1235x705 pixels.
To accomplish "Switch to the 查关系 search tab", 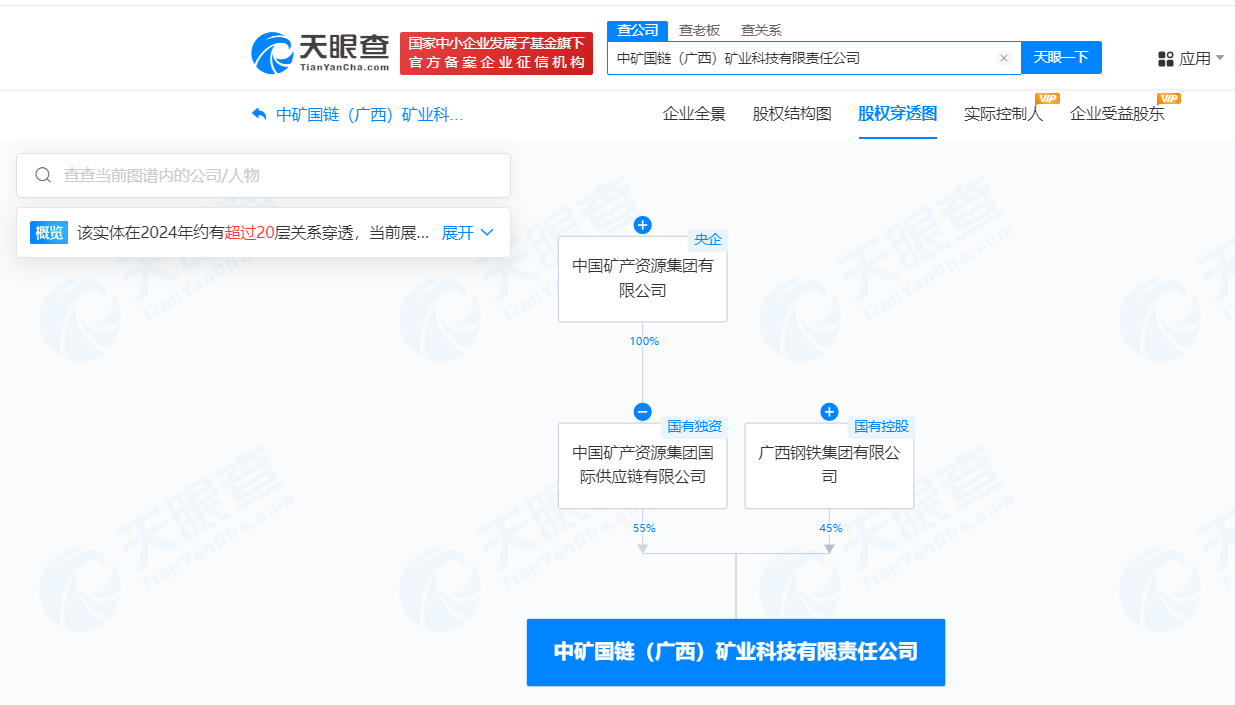I will 761,30.
